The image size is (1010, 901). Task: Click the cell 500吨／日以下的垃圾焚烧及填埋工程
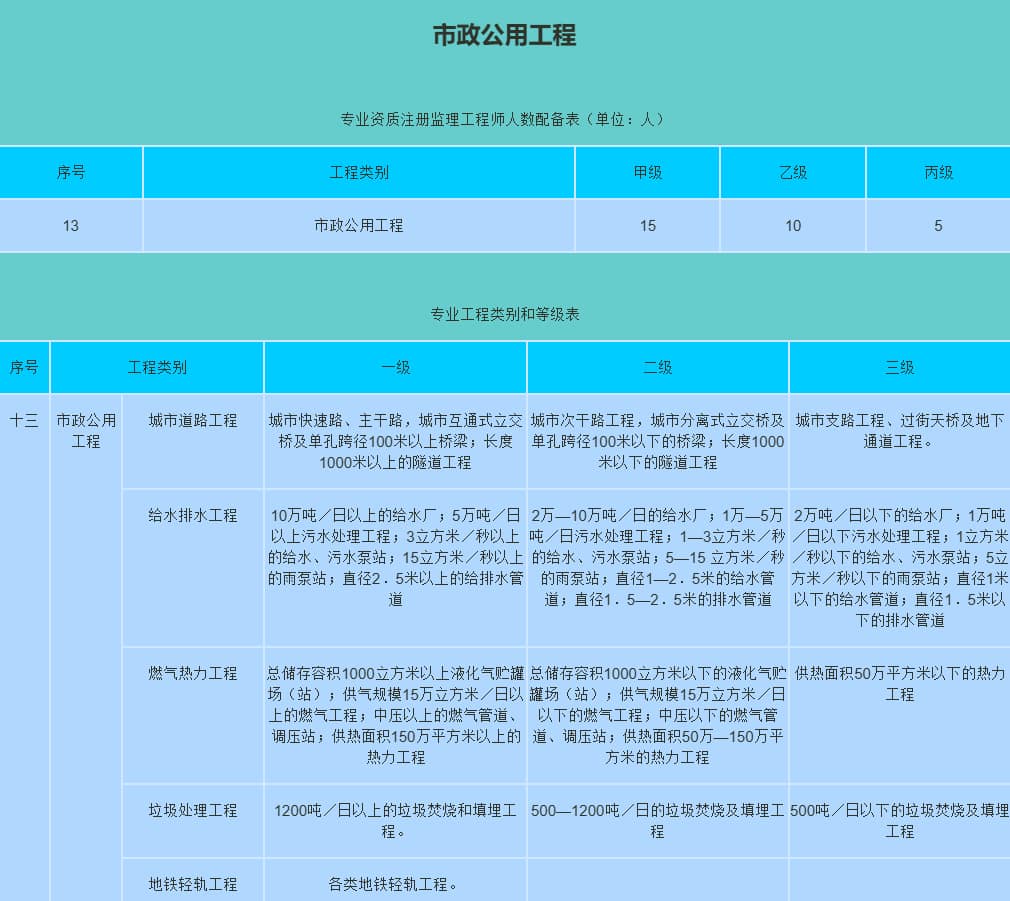[900, 820]
